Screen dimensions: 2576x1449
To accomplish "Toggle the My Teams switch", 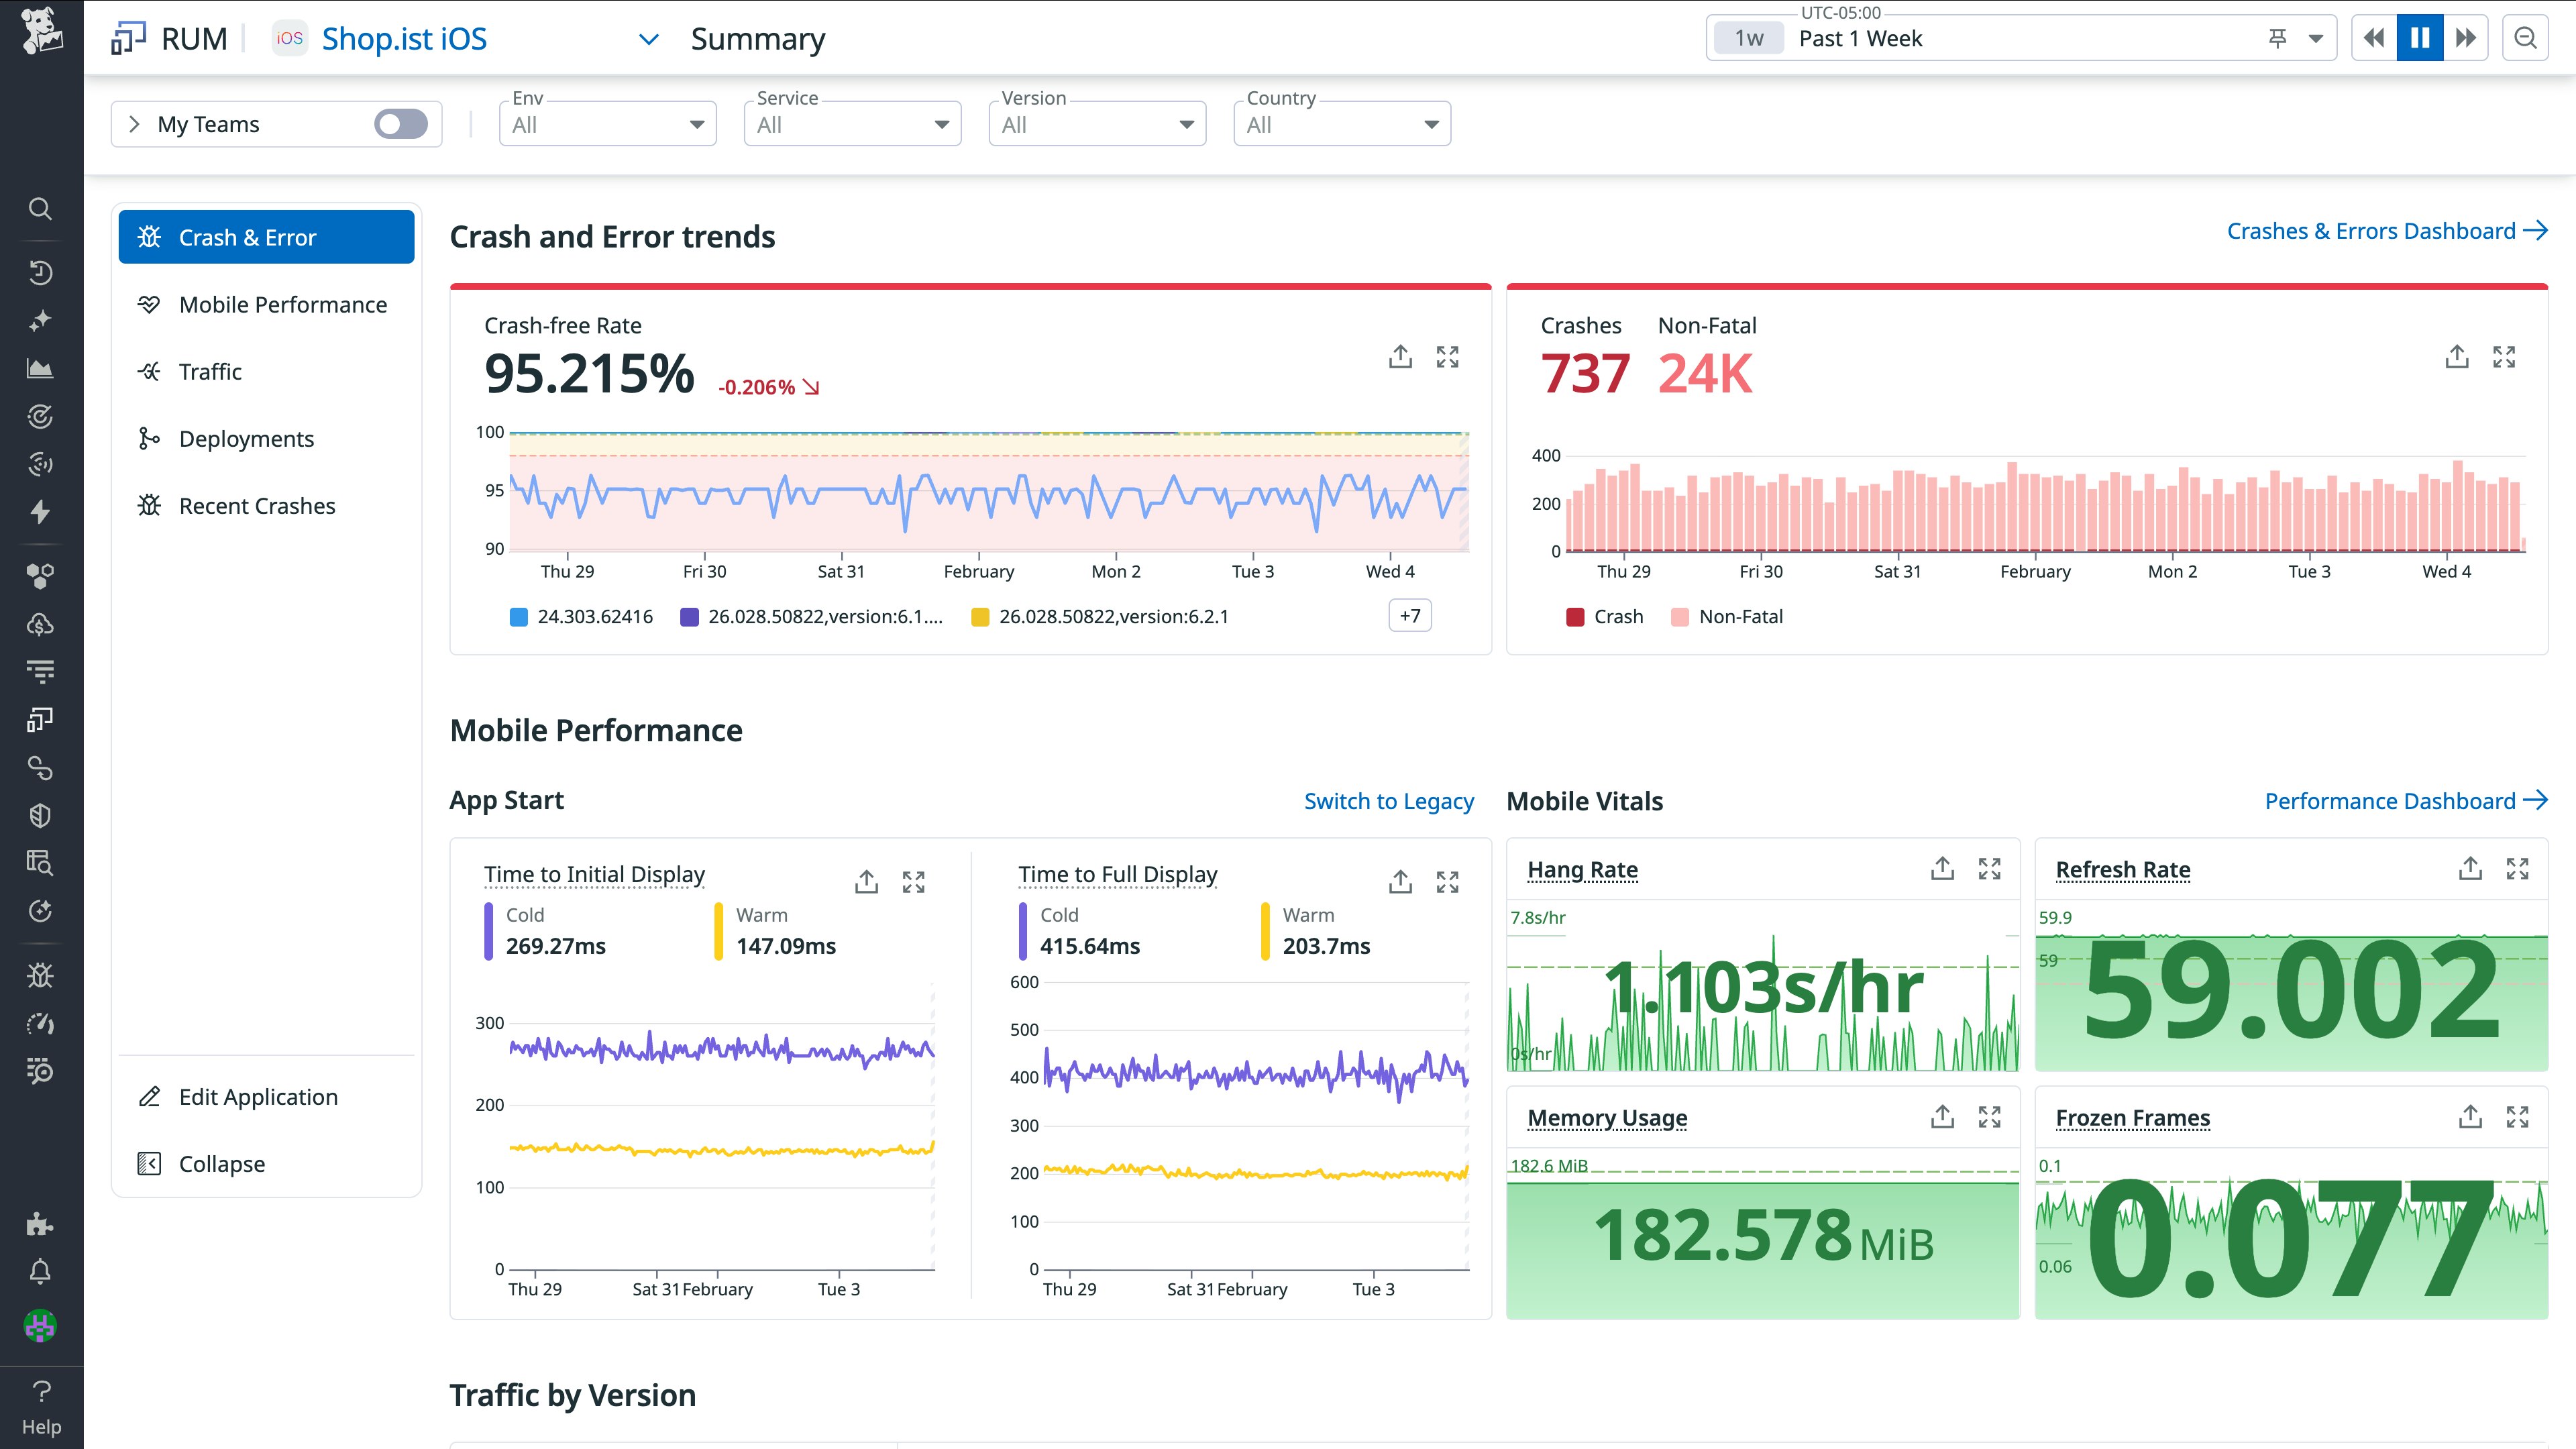I will point(401,124).
